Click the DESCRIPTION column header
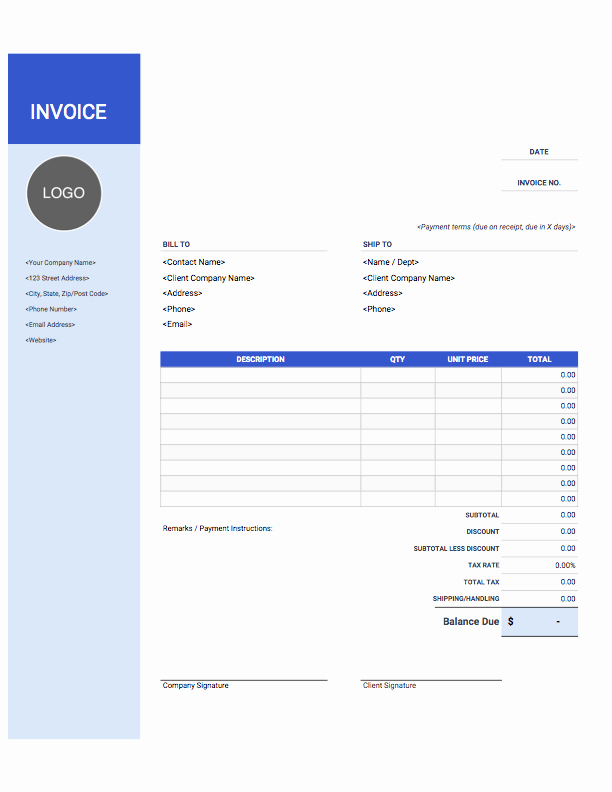The width and height of the screenshot is (612, 792). (x=261, y=359)
